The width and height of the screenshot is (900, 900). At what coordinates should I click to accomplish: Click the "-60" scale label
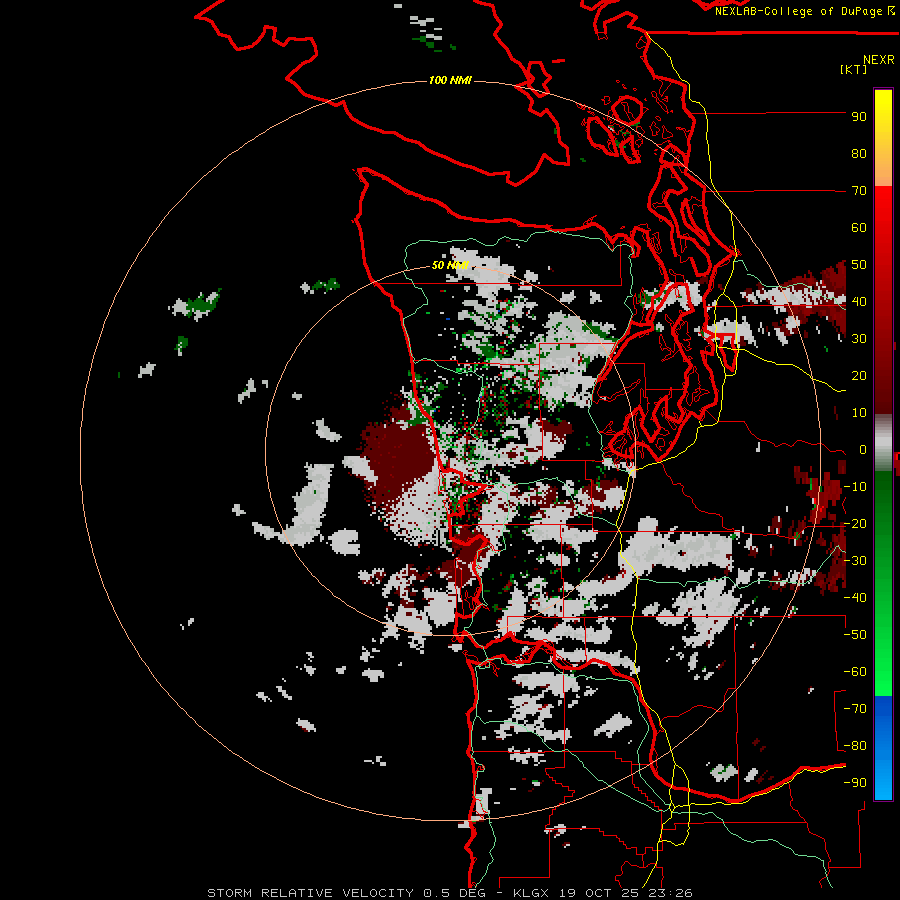[855, 672]
